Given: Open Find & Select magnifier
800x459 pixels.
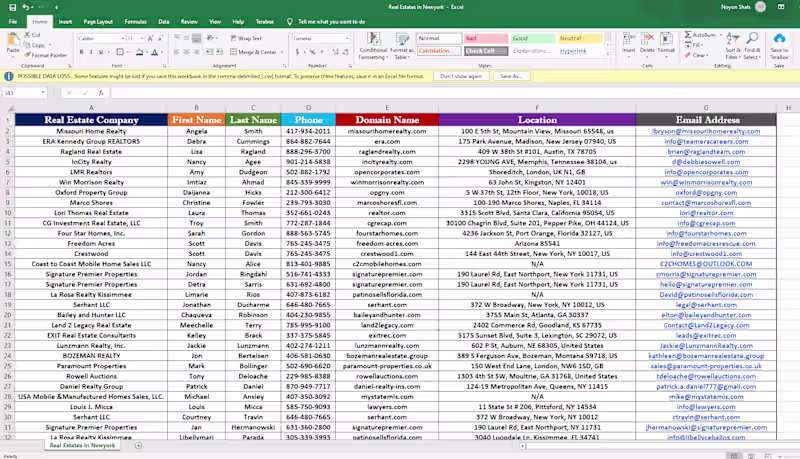Looking at the screenshot, I should coord(752,46).
